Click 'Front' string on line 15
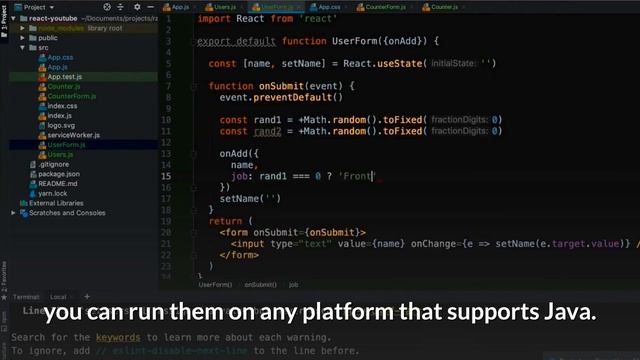The image size is (640, 360). click(x=357, y=176)
